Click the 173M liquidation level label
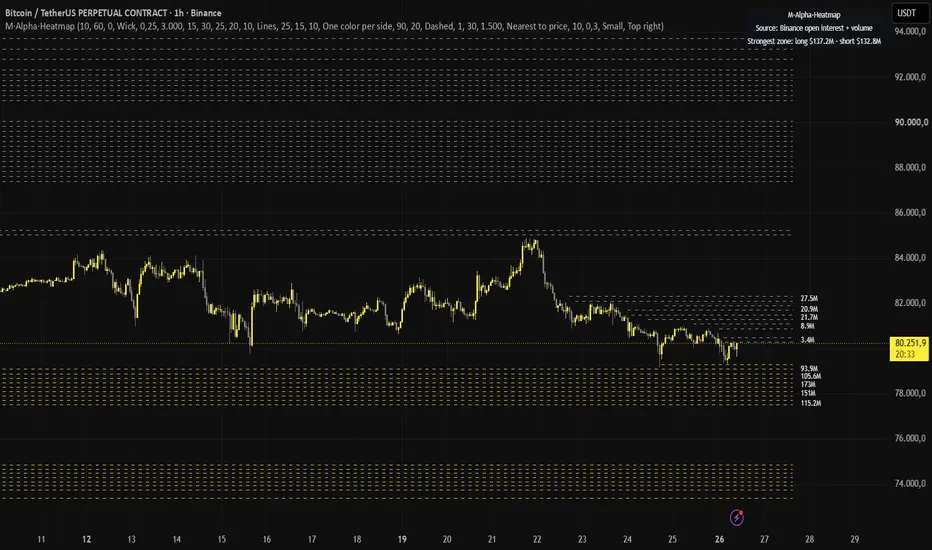 808,385
